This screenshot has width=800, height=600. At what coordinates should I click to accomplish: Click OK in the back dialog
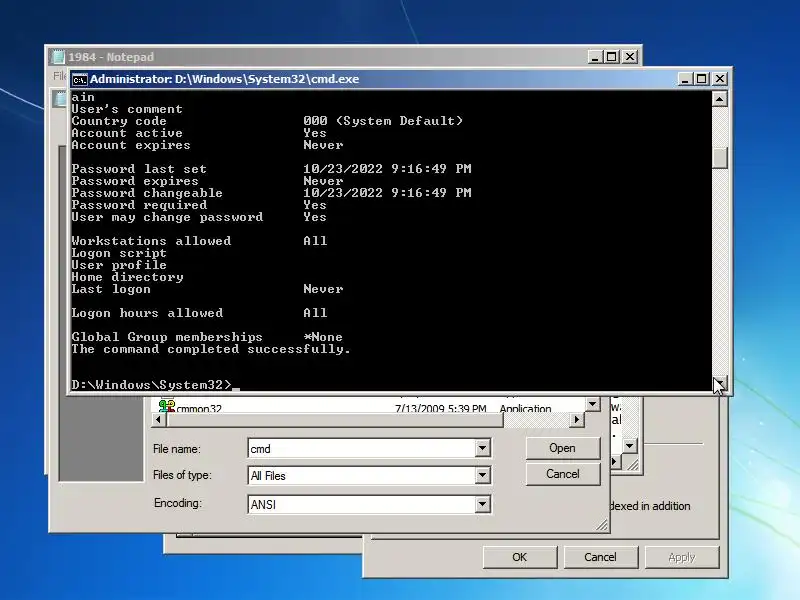point(519,557)
